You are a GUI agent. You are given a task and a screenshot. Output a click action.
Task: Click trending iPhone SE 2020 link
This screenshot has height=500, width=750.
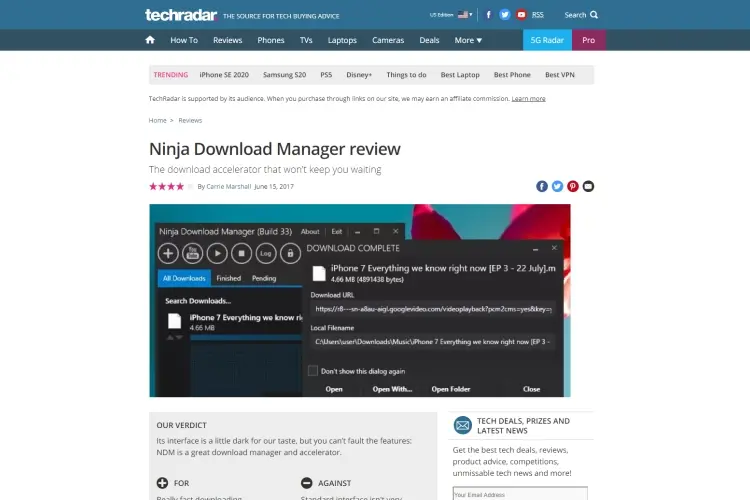(224, 75)
